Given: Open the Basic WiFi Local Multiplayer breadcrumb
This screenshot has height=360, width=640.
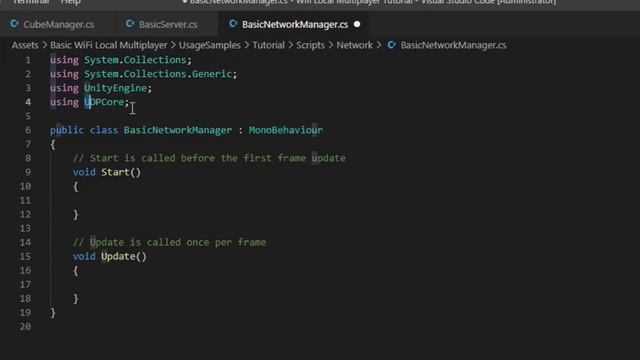Looking at the screenshot, I should pyautogui.click(x=109, y=45).
